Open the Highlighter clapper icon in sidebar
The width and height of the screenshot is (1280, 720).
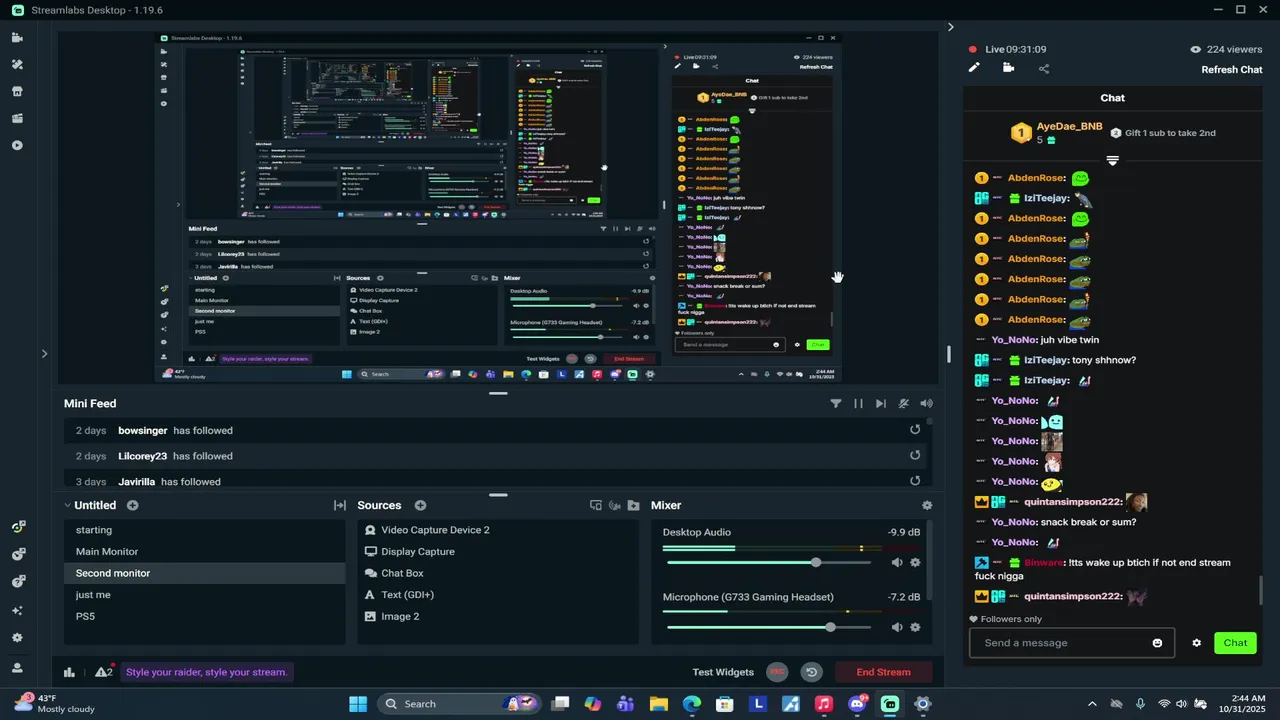[17, 119]
